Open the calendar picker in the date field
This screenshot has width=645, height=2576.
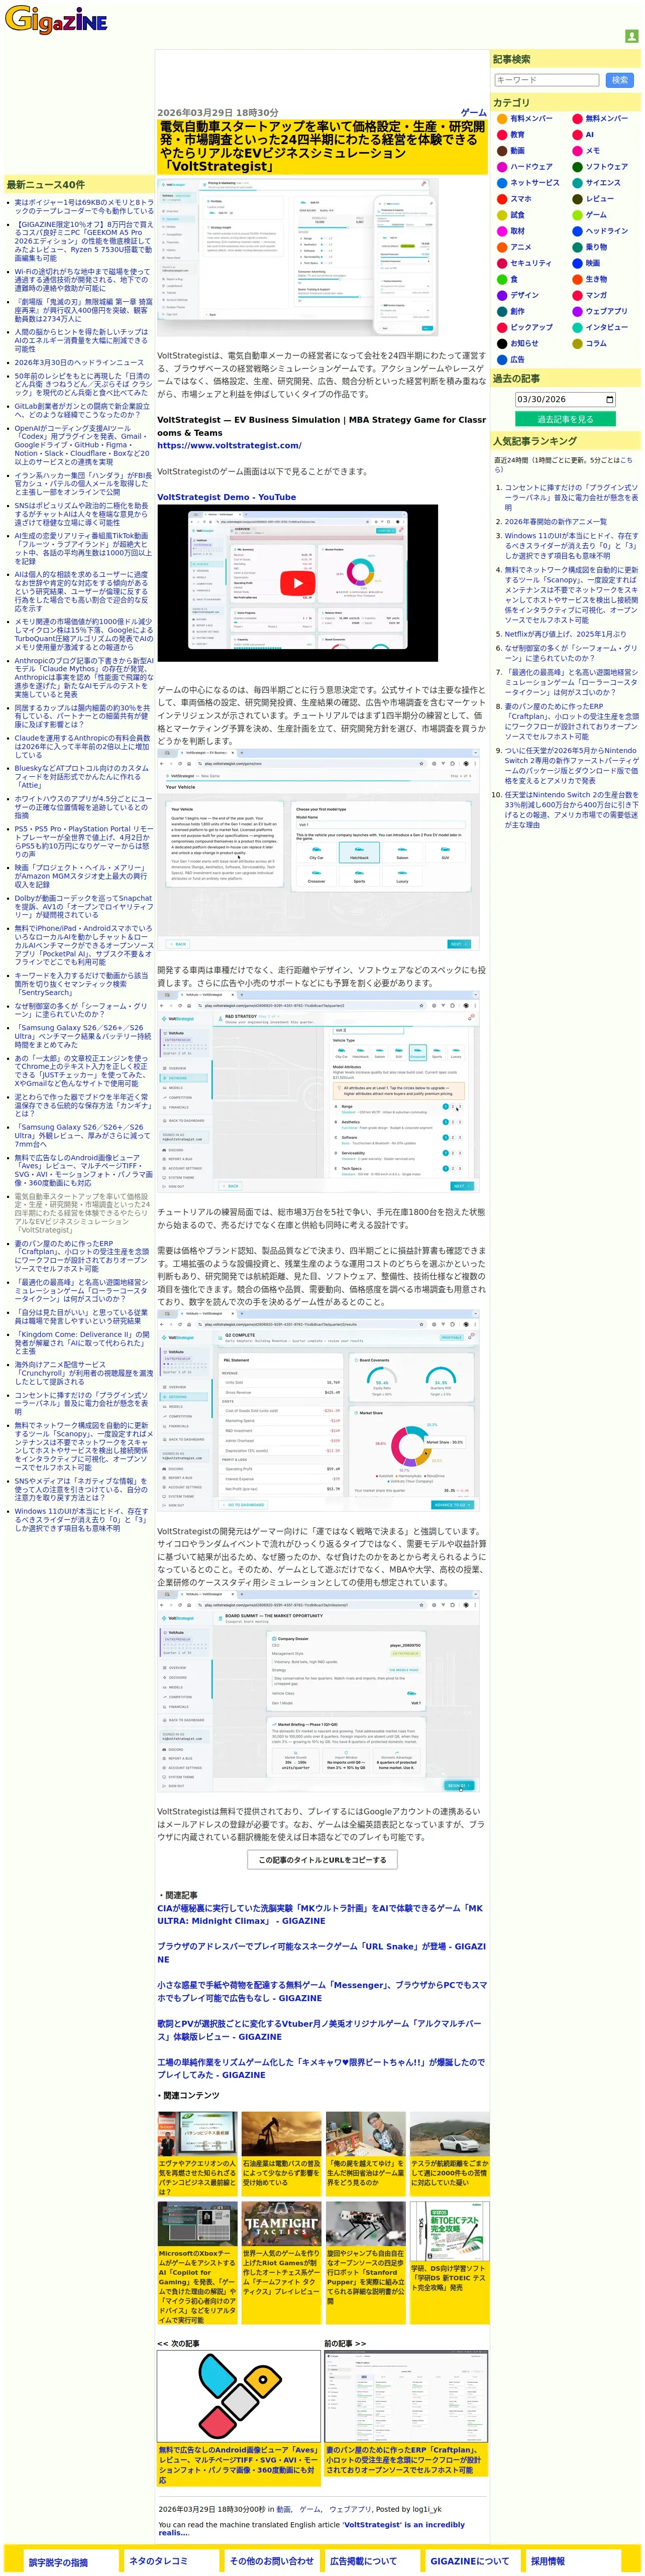[609, 399]
